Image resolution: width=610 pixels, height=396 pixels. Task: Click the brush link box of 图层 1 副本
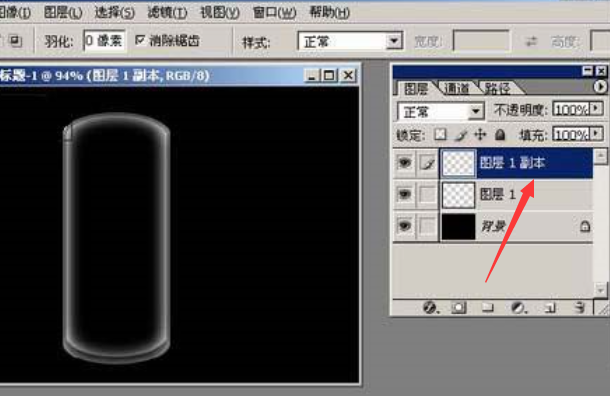(x=428, y=163)
